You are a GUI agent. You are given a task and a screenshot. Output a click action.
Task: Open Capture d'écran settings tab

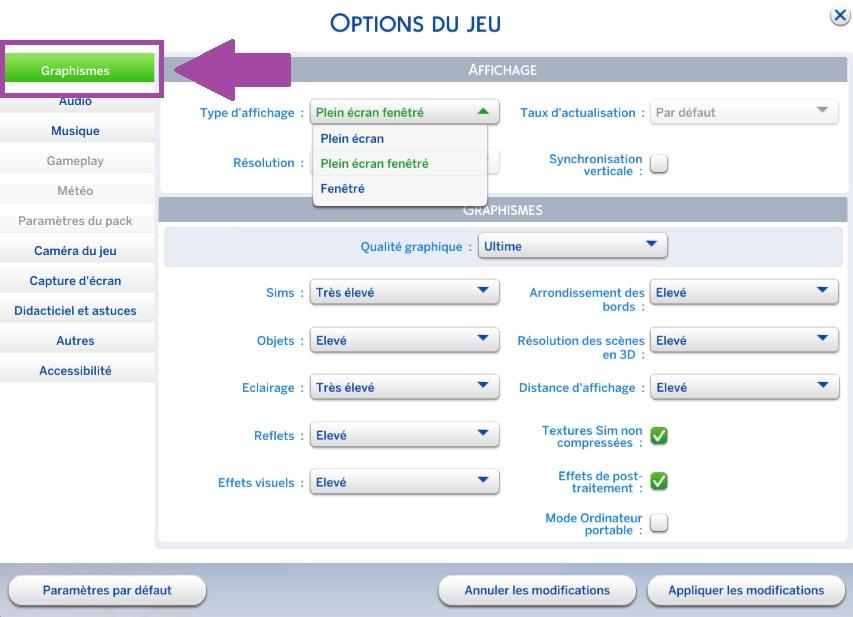pyautogui.click(x=76, y=281)
